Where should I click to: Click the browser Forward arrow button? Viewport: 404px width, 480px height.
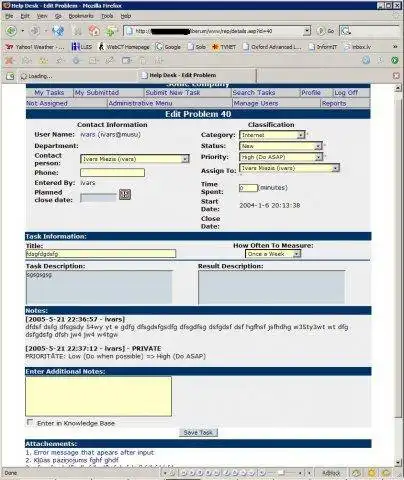coord(35,31)
